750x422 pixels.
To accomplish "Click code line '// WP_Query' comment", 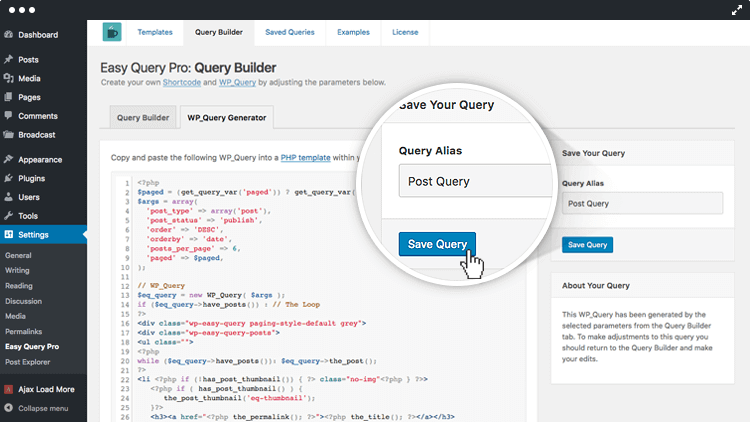I will (161, 286).
